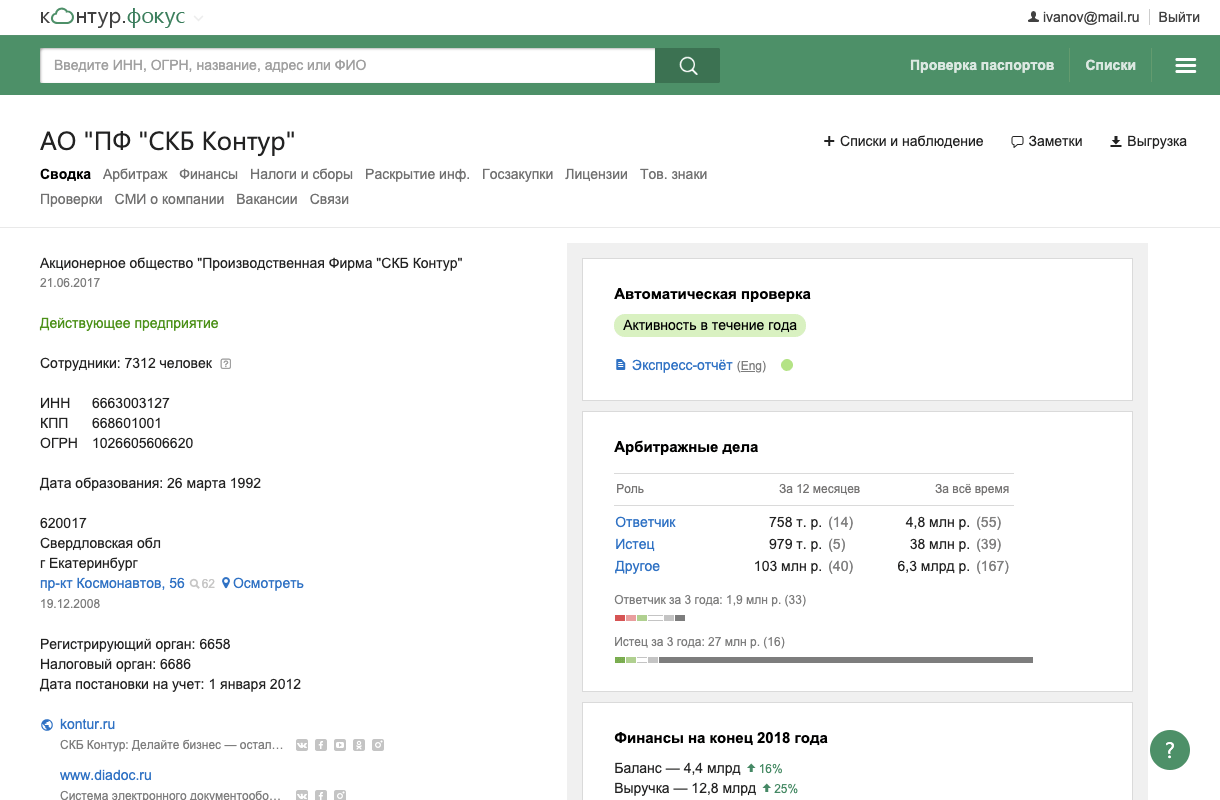1220x800 pixels.
Task: Click address link пр-кт Космонавтов, 56
Action: tap(112, 583)
